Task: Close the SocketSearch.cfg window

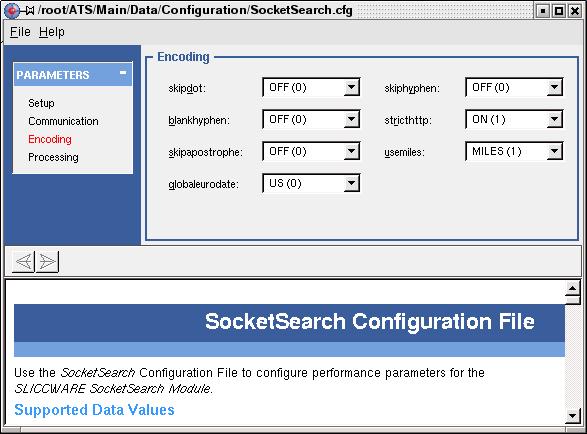Action: point(575,11)
